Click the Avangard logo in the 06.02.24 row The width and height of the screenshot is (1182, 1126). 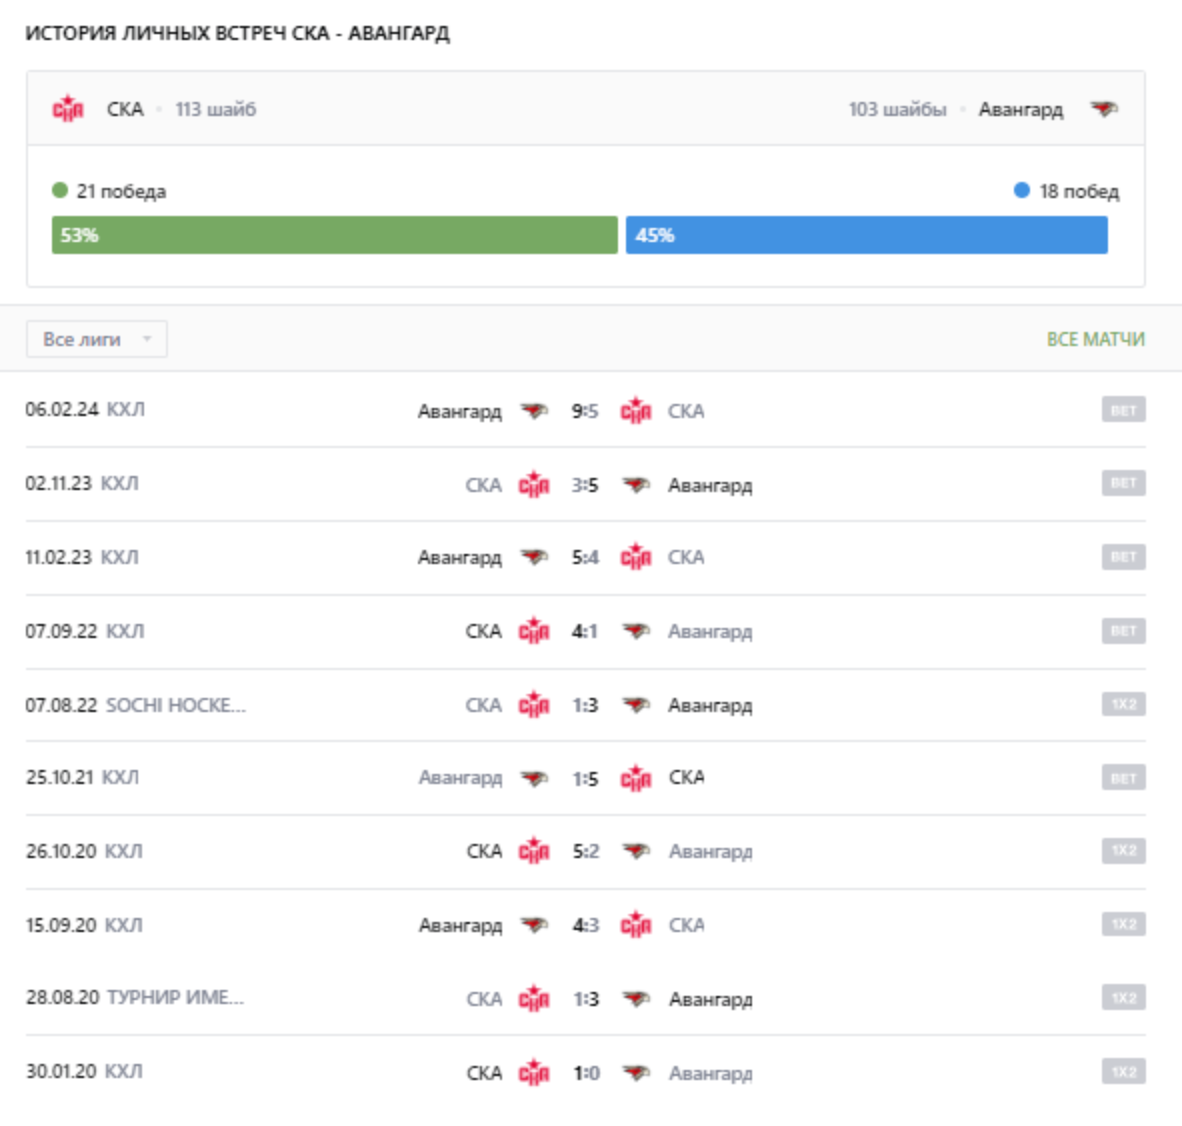(x=534, y=411)
